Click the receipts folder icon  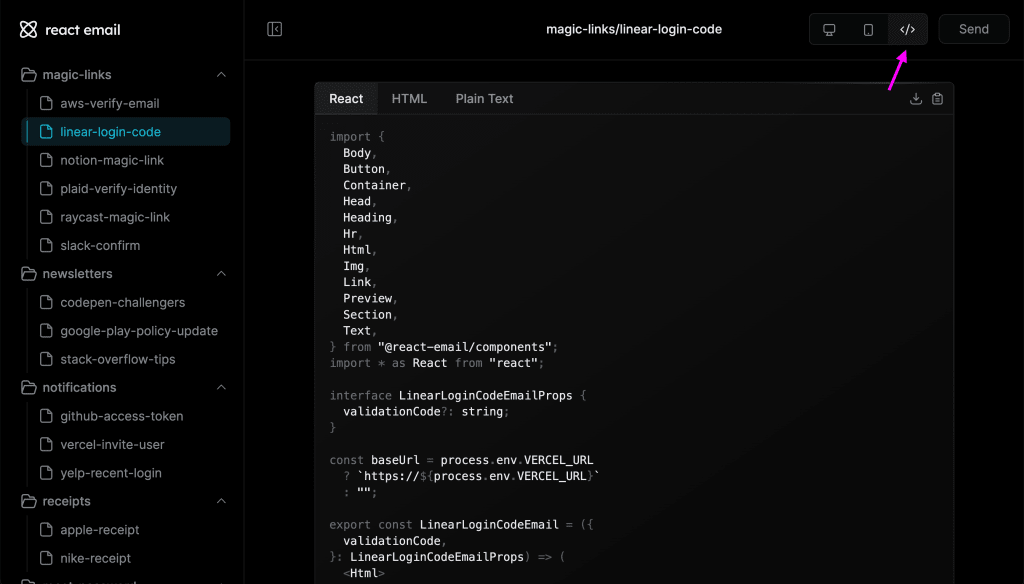pos(29,501)
